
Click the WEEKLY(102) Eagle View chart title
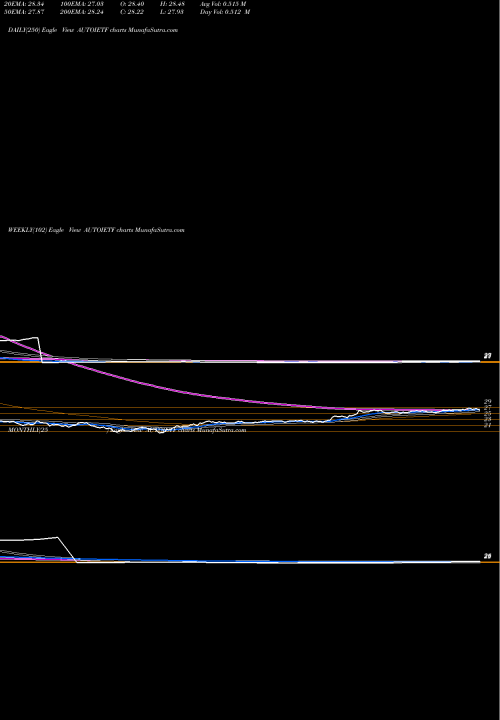(x=96, y=230)
